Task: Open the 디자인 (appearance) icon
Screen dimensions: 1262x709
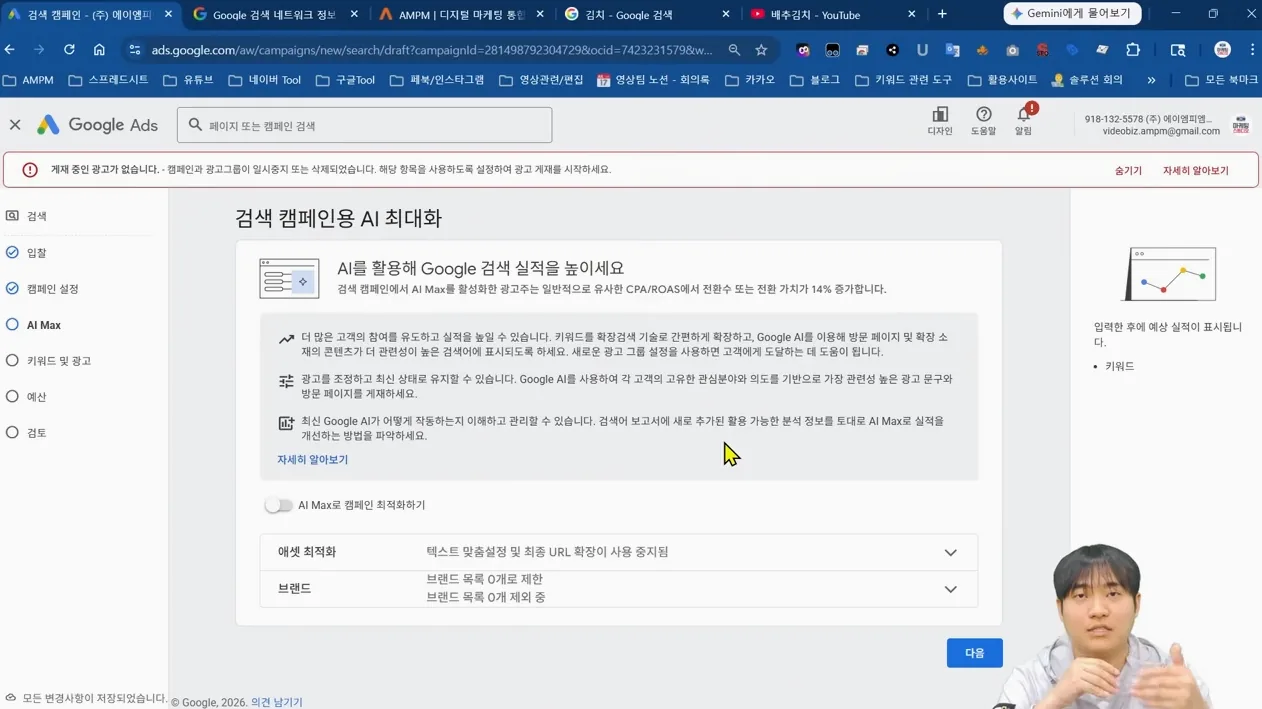Action: pyautogui.click(x=940, y=115)
